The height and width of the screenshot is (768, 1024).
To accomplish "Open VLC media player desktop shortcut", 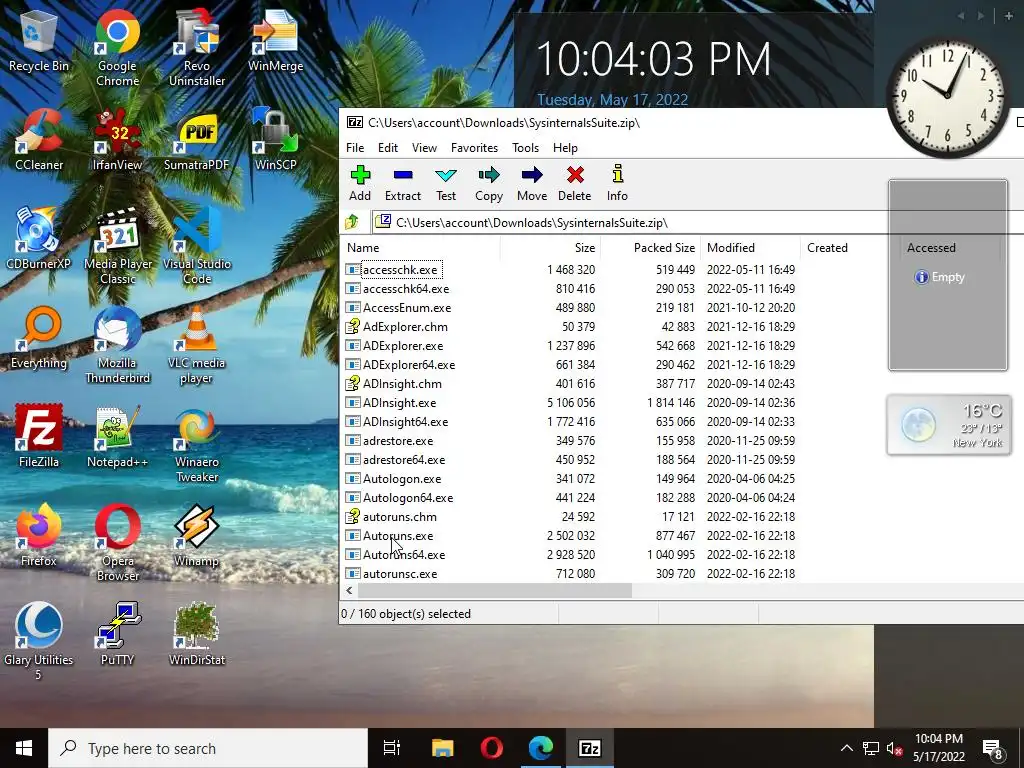I will 197,344.
